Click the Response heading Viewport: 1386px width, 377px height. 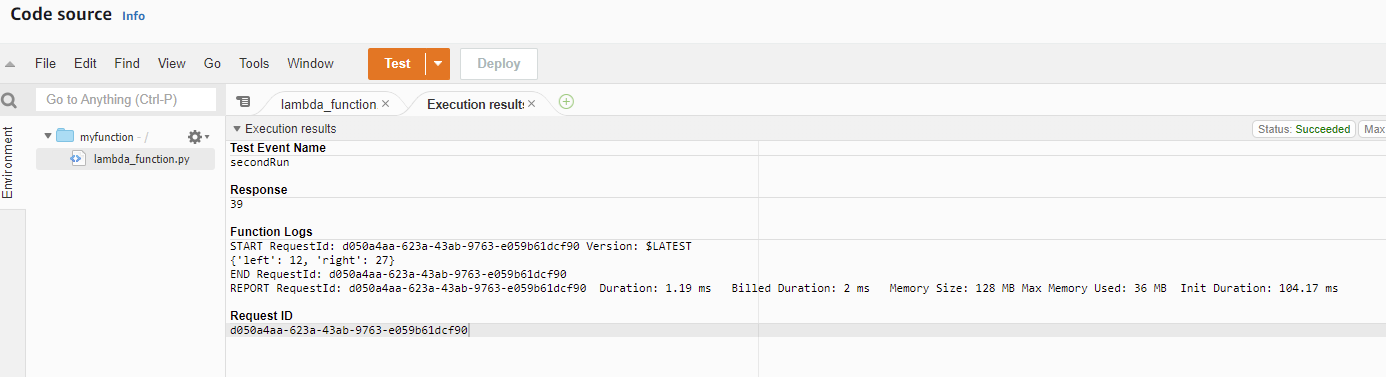click(259, 190)
